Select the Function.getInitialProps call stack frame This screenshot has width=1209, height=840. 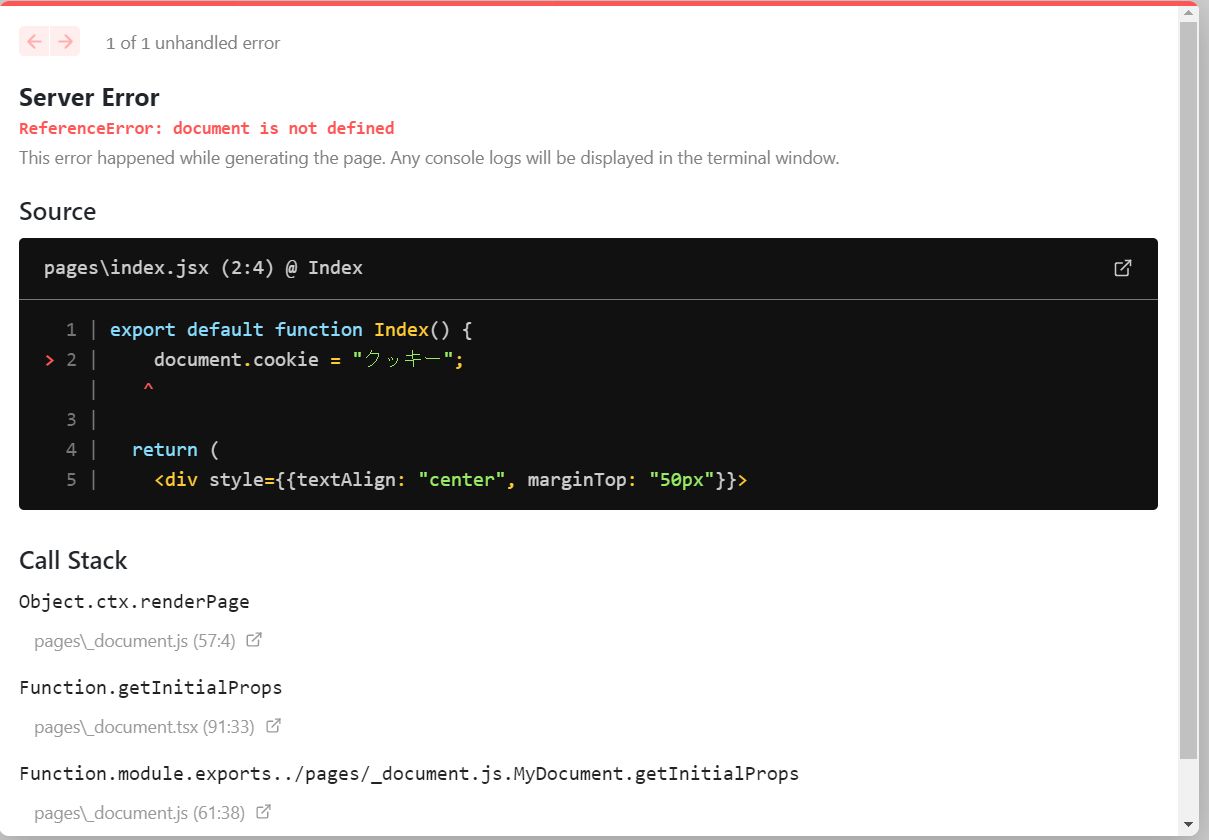150,687
